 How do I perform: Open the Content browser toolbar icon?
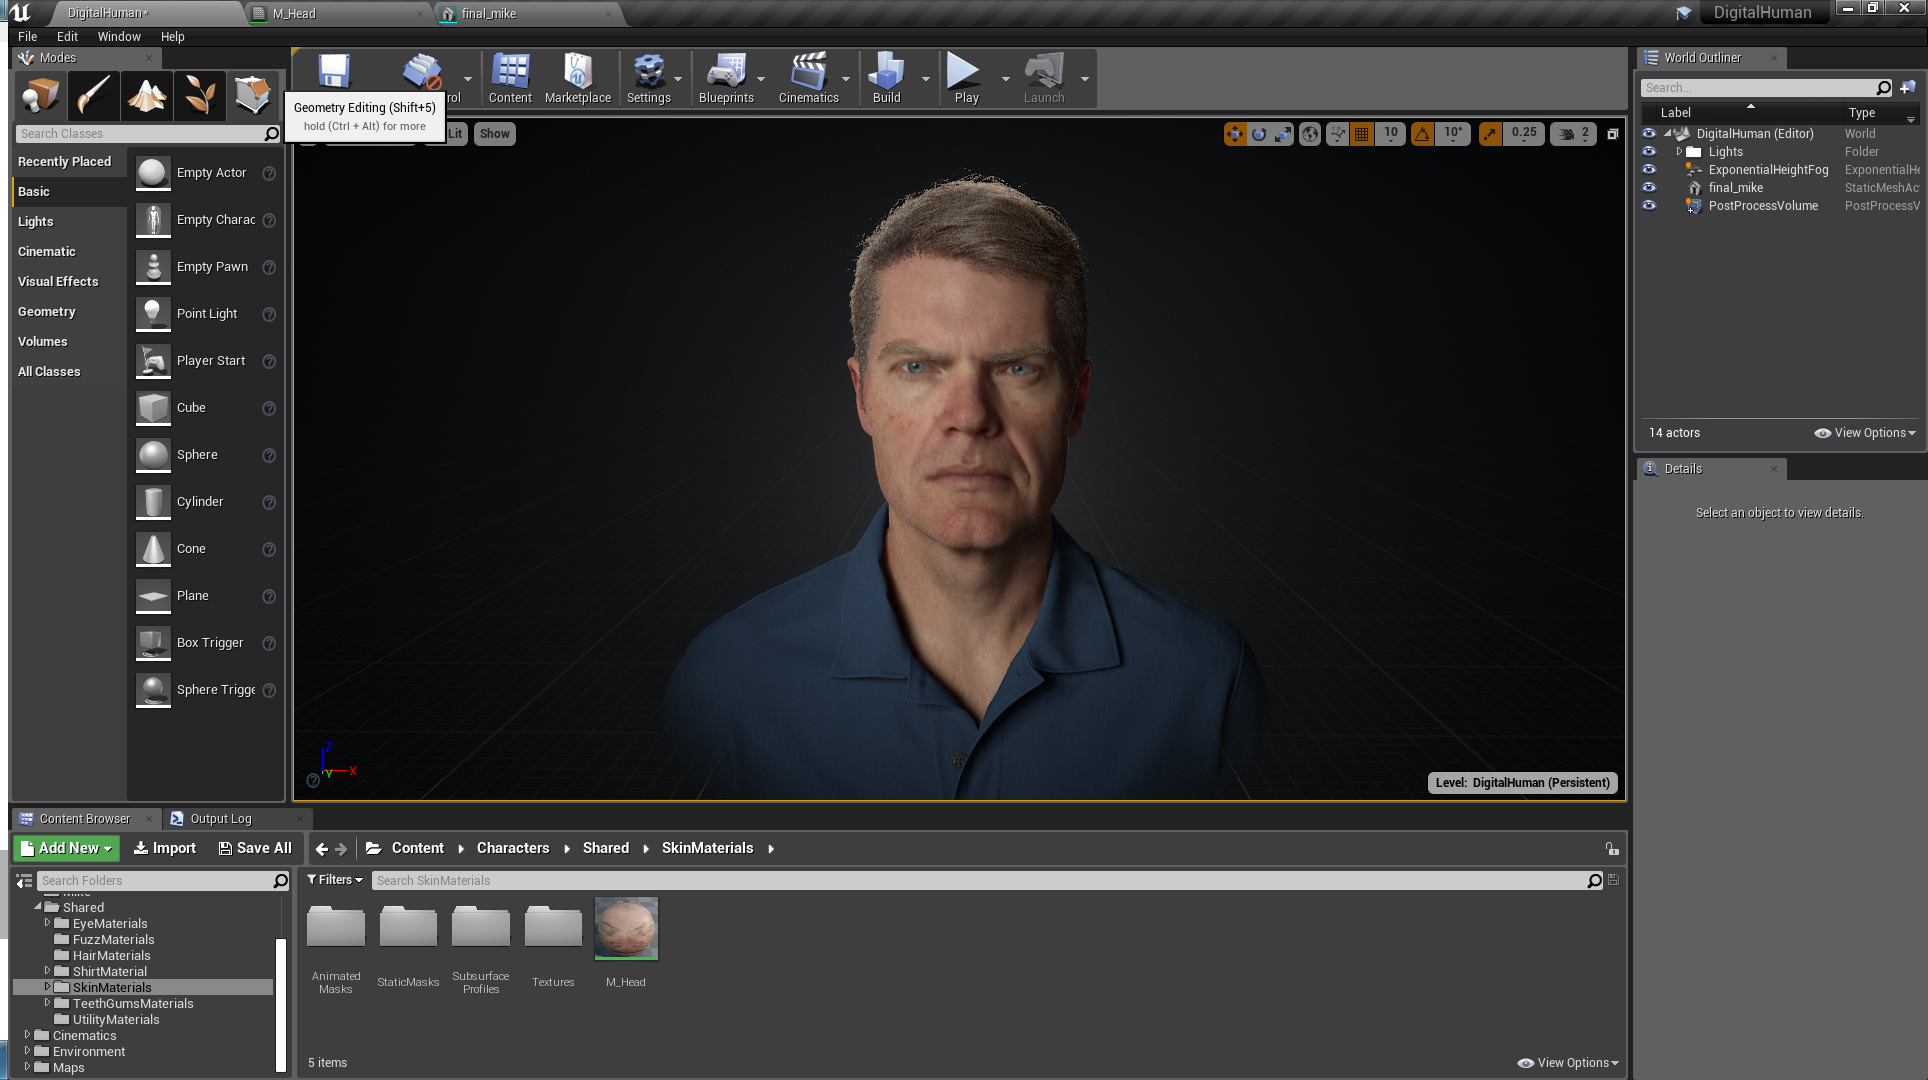(510, 78)
